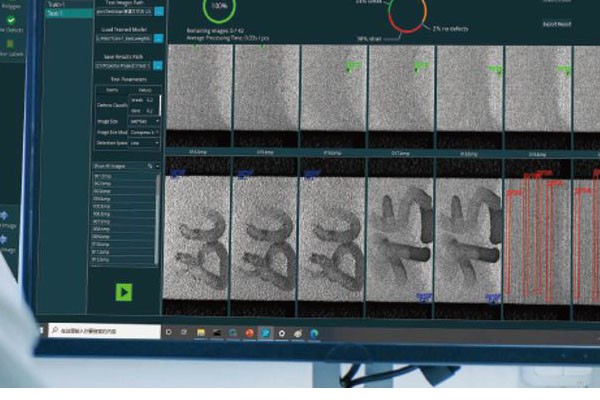Click the Save Results Path field
Screen dimensions: 600x400
(x=123, y=66)
